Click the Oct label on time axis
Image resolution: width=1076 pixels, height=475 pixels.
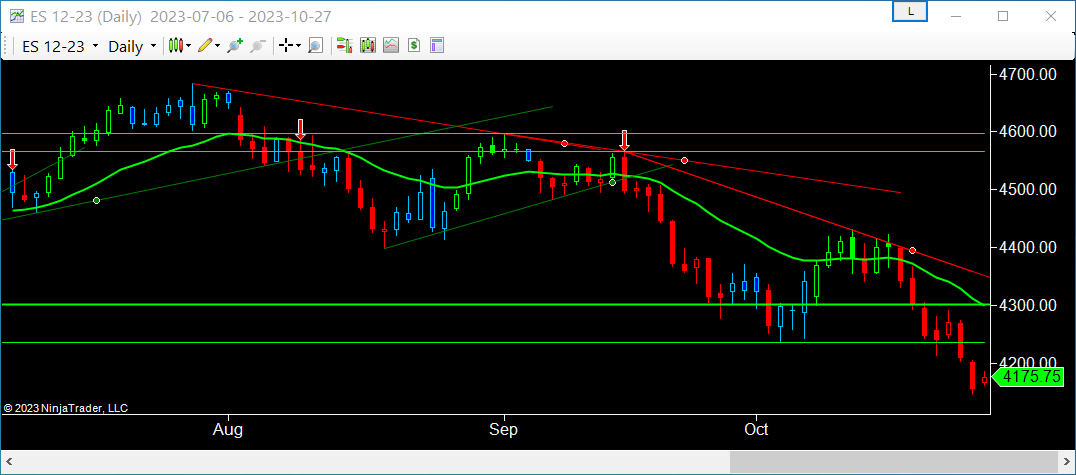point(756,430)
